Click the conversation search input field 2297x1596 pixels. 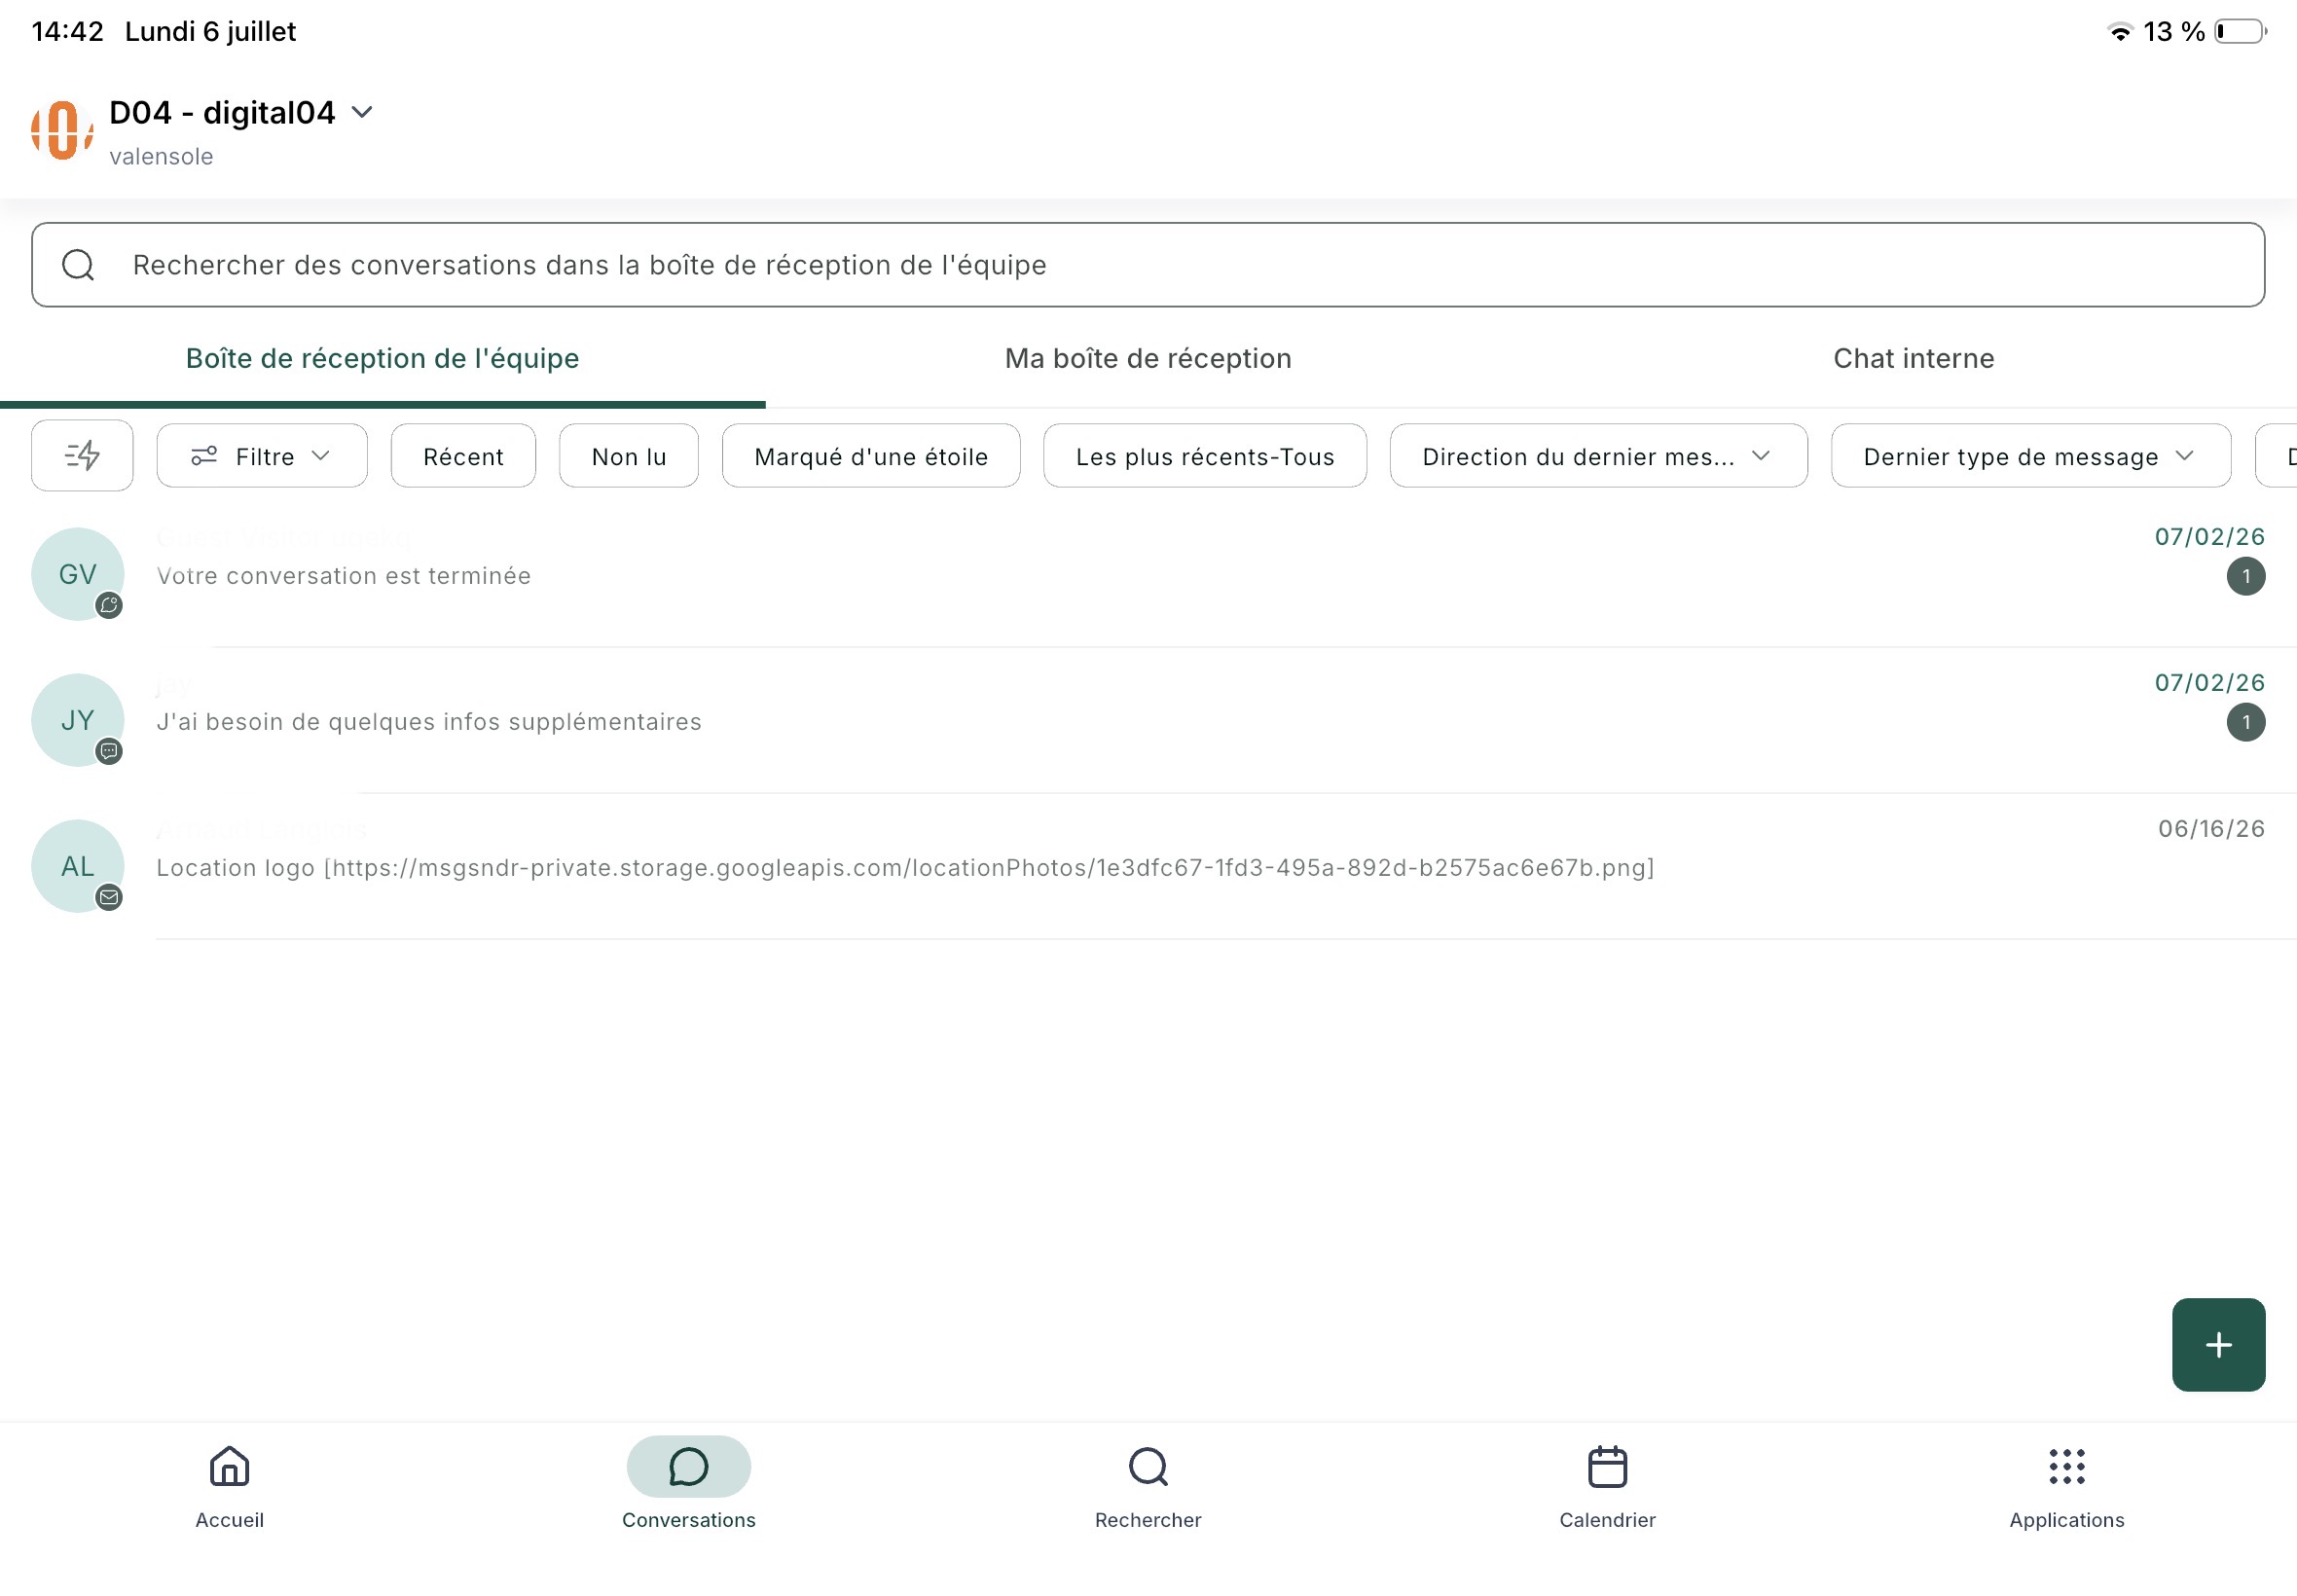(x=1147, y=265)
